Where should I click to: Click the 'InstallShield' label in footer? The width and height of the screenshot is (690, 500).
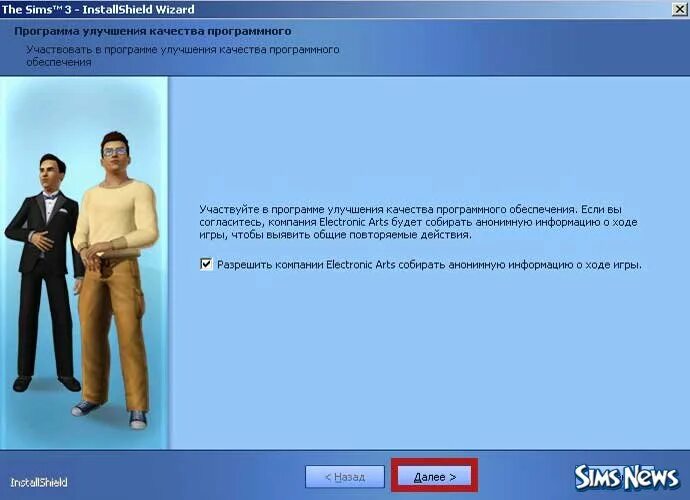[x=39, y=482]
